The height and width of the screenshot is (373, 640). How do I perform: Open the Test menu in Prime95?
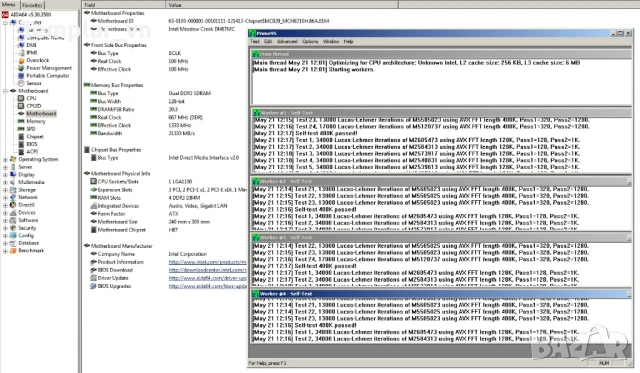[x=255, y=42]
